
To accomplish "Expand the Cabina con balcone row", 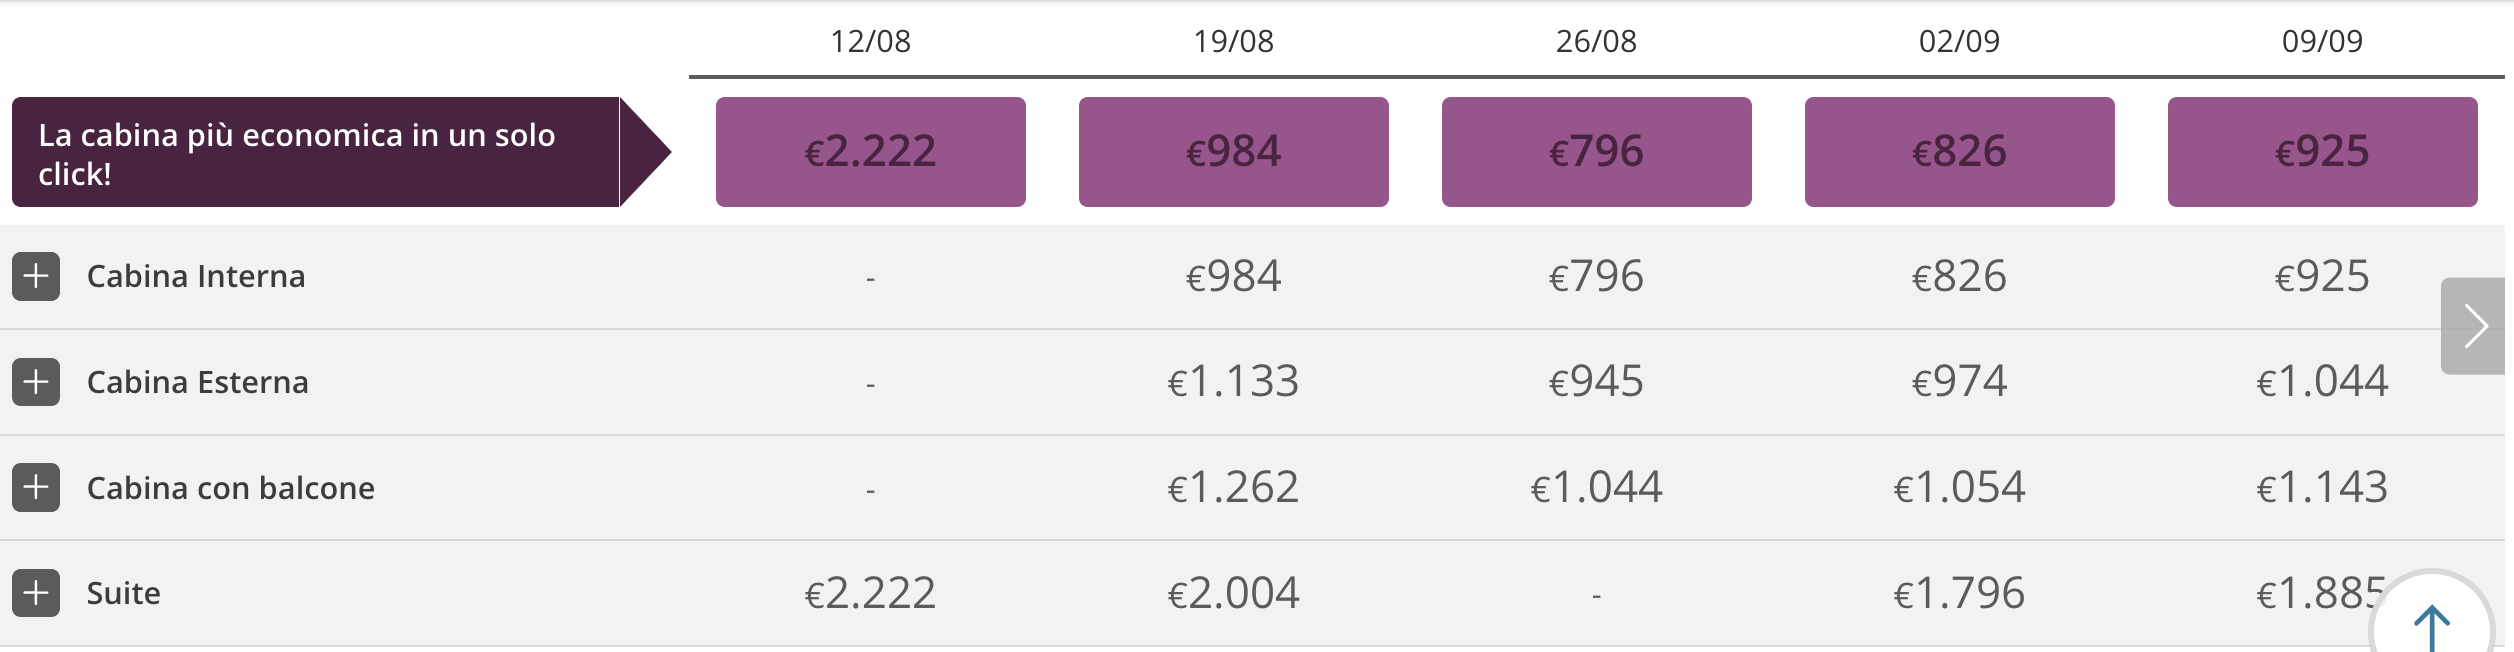I will [36, 488].
